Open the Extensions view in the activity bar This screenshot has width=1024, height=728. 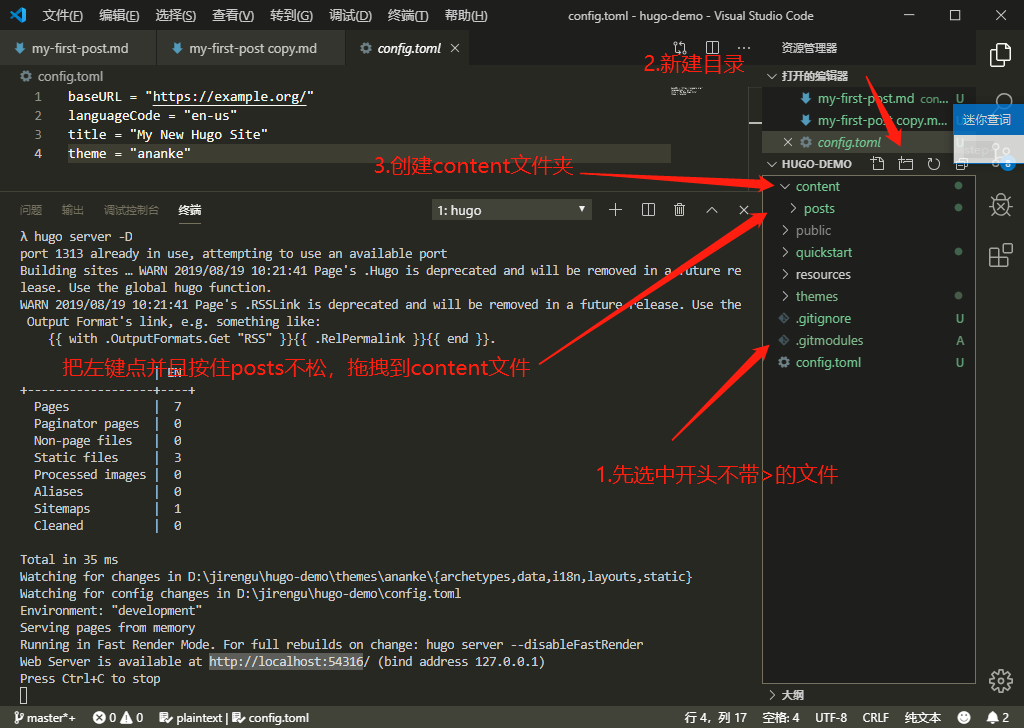(1000, 255)
